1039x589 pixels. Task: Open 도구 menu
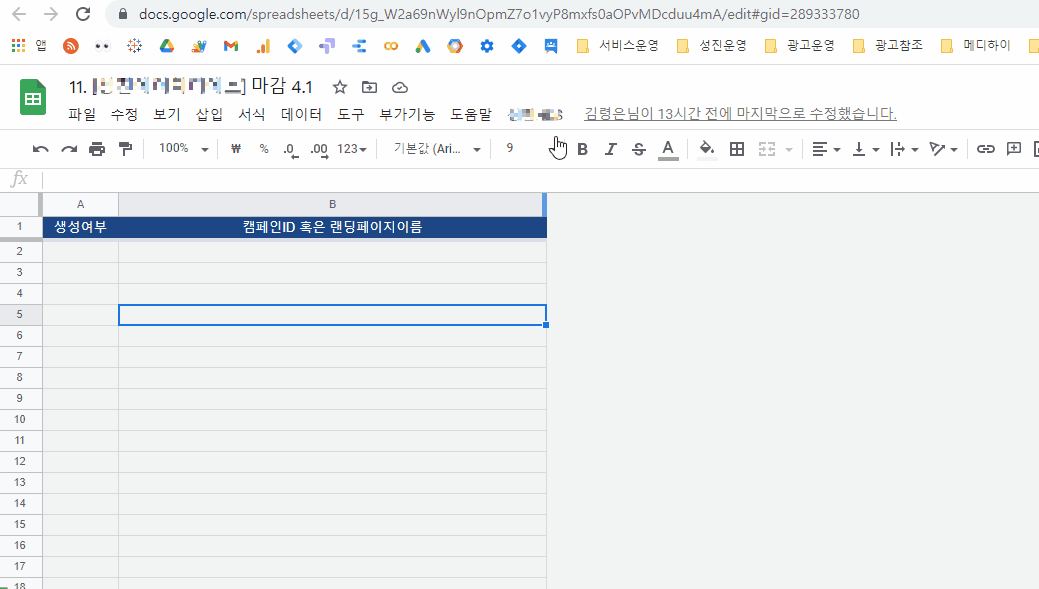tap(351, 114)
